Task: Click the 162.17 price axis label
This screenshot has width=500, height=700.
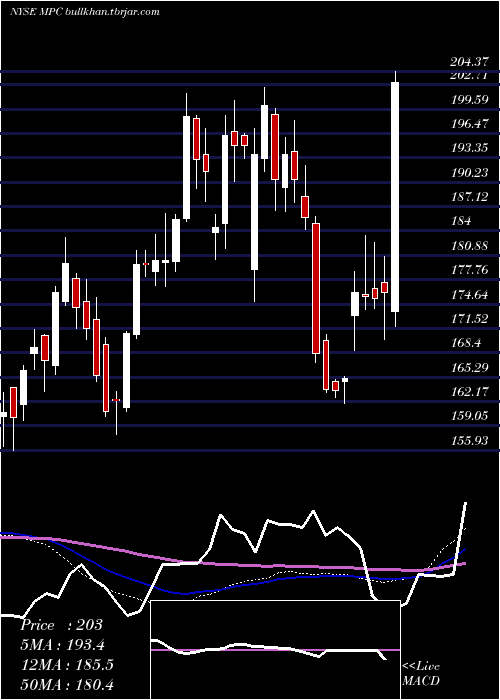Action: pos(469,392)
